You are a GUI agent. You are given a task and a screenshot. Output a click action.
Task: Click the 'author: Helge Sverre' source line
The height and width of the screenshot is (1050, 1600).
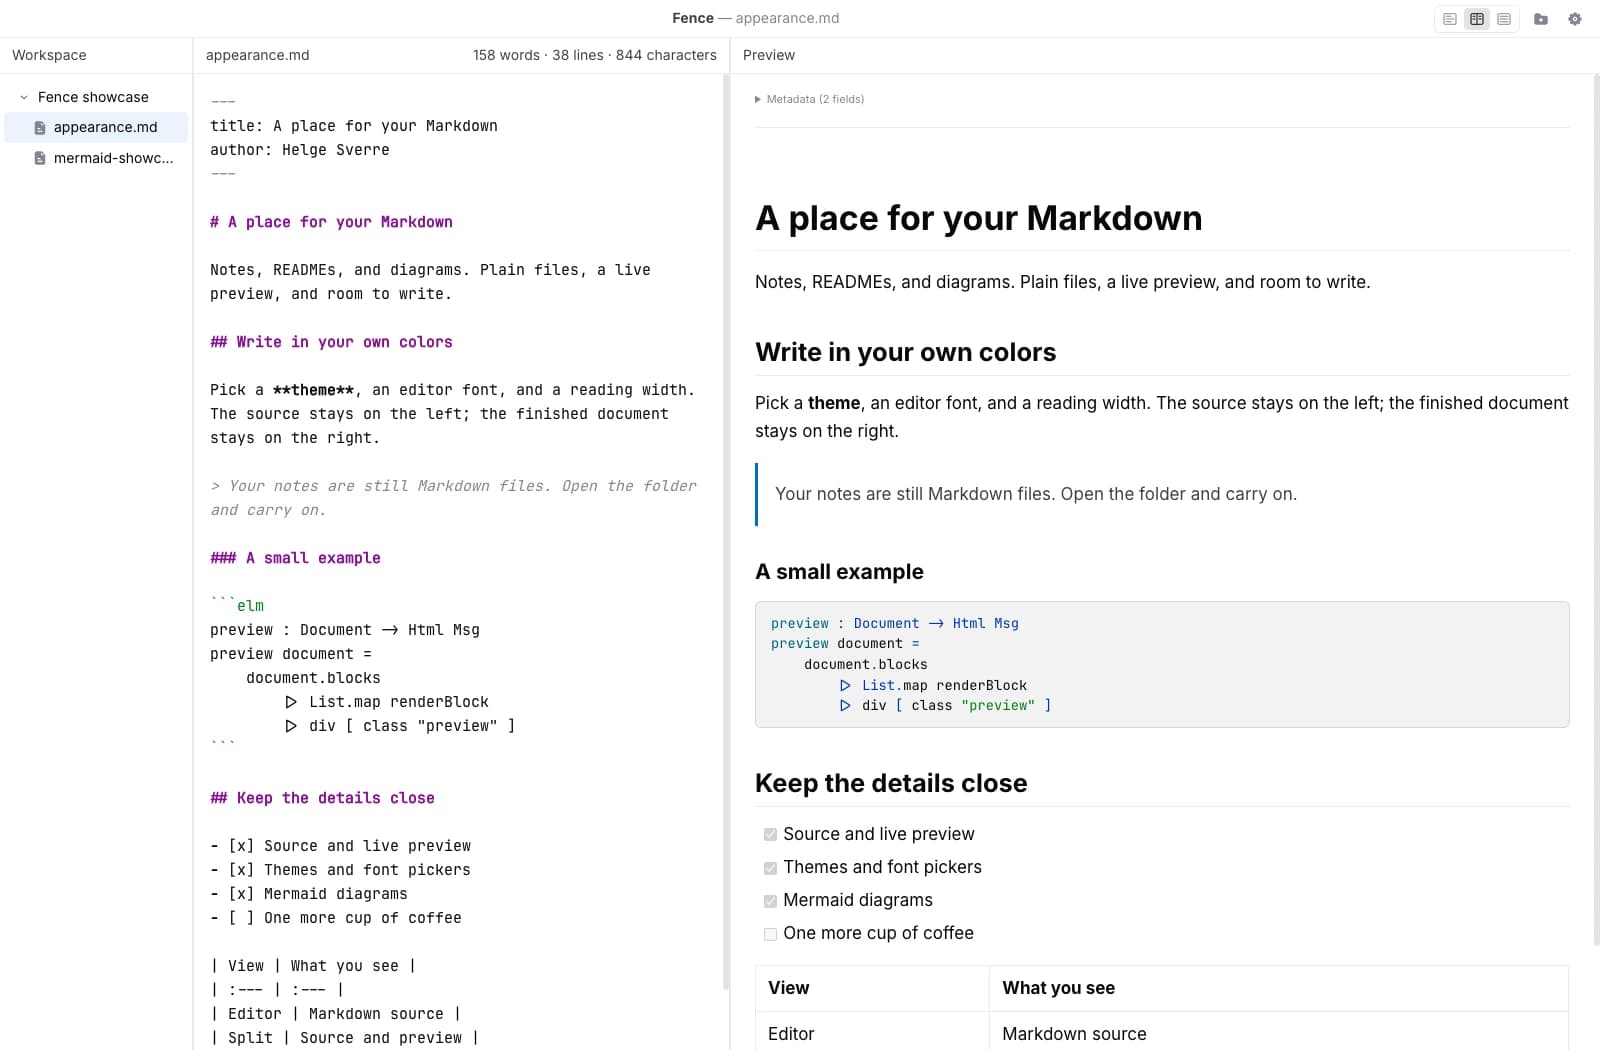tap(300, 150)
